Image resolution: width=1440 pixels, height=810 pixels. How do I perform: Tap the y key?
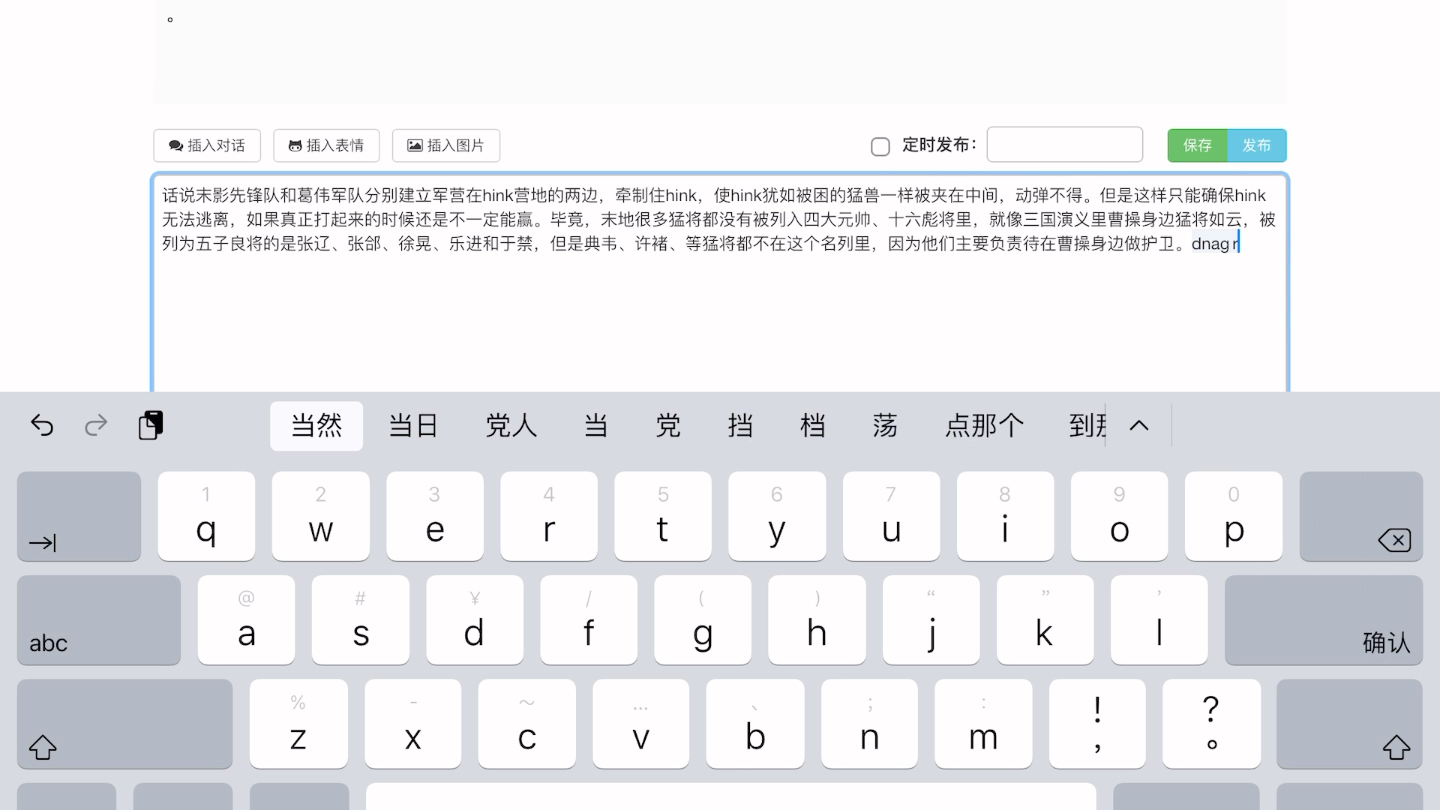click(777, 516)
